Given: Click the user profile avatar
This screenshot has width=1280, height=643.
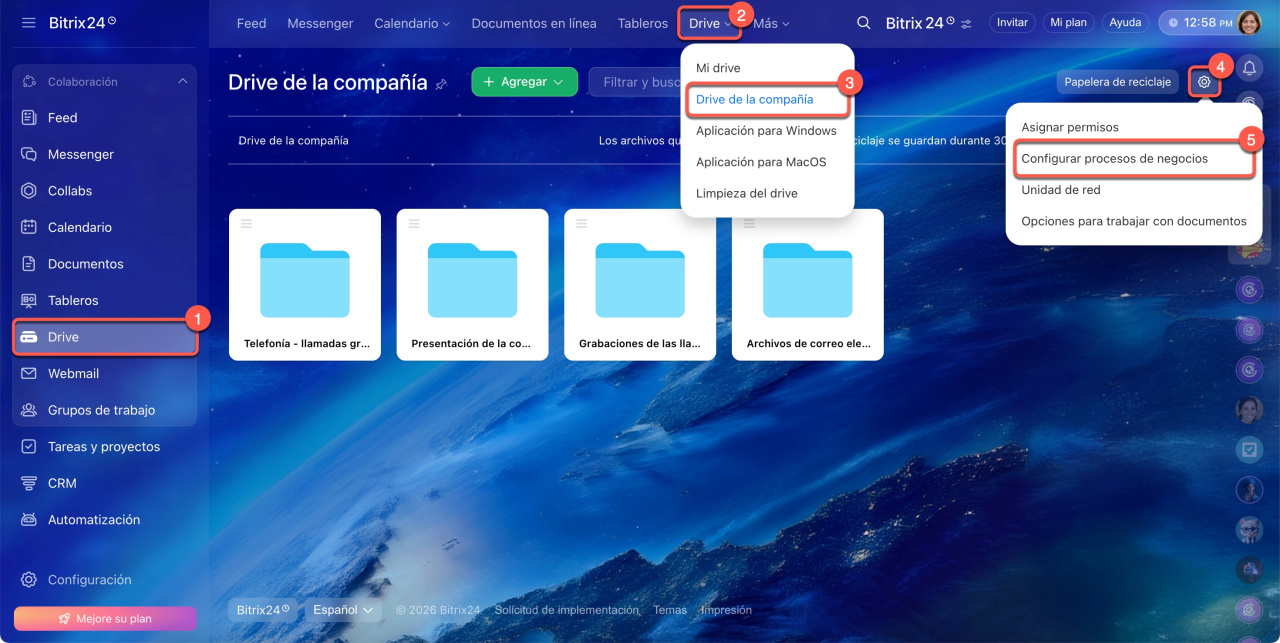Looking at the screenshot, I should [1250, 22].
